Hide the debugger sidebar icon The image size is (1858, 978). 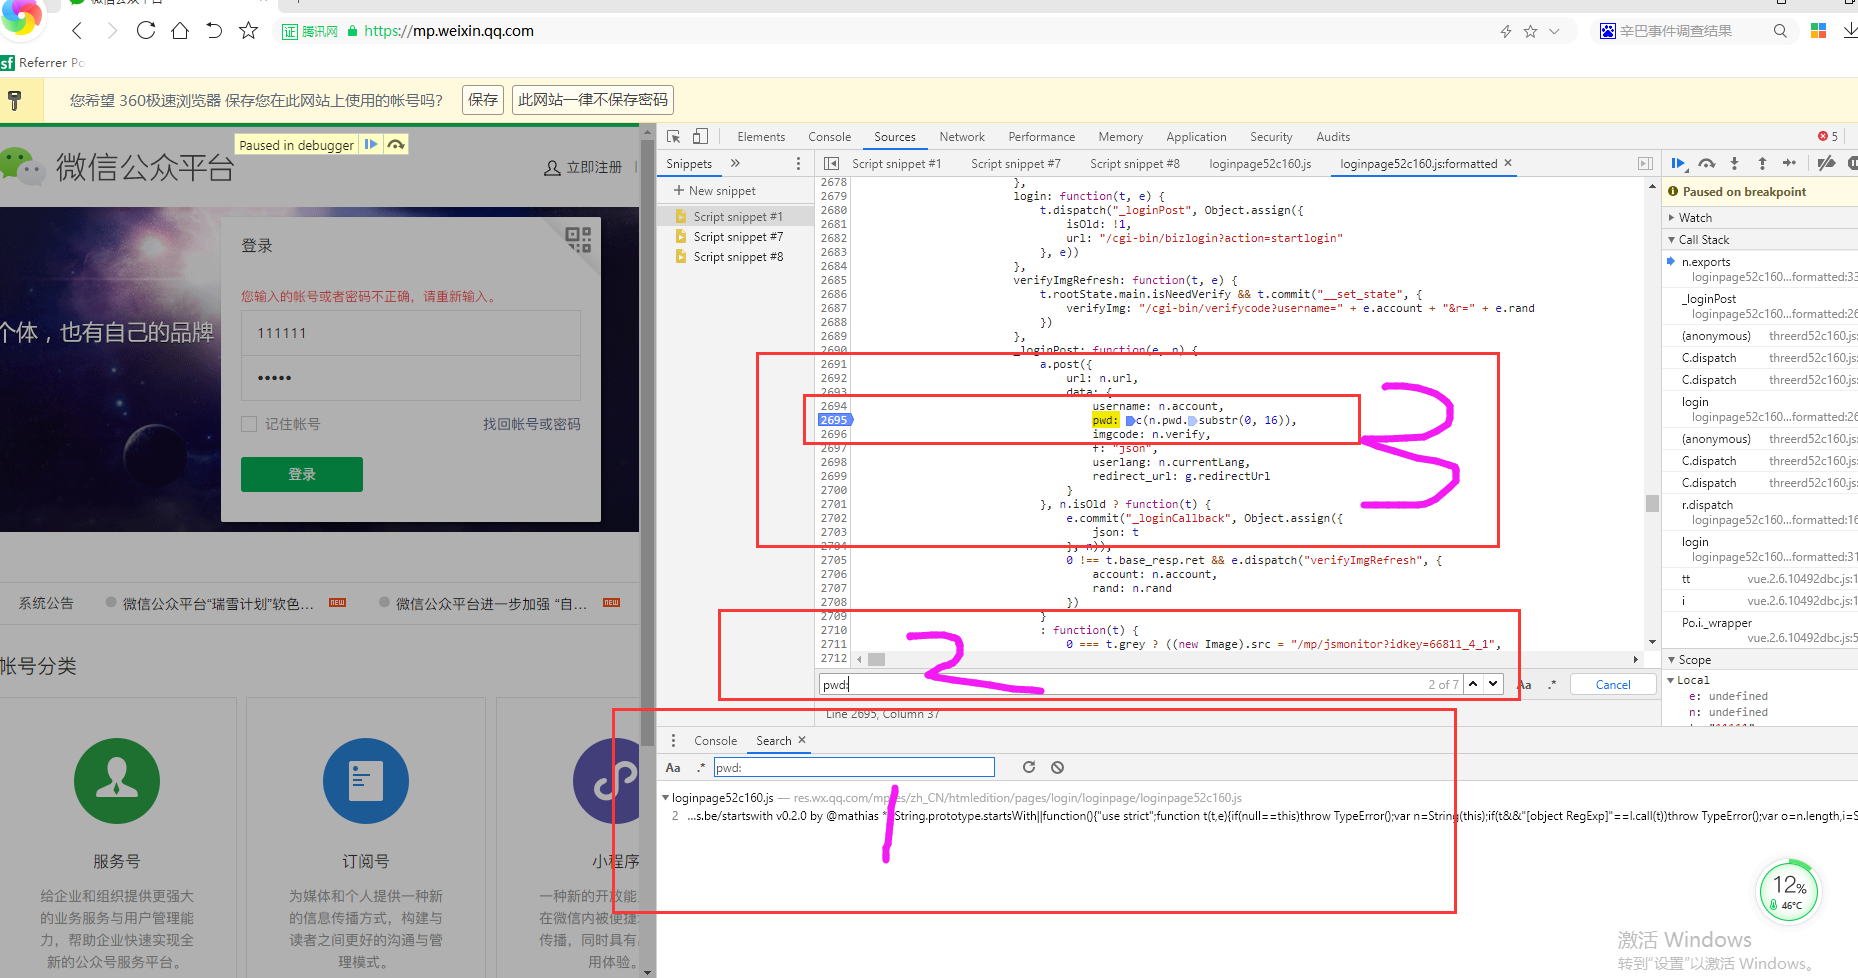1645,163
